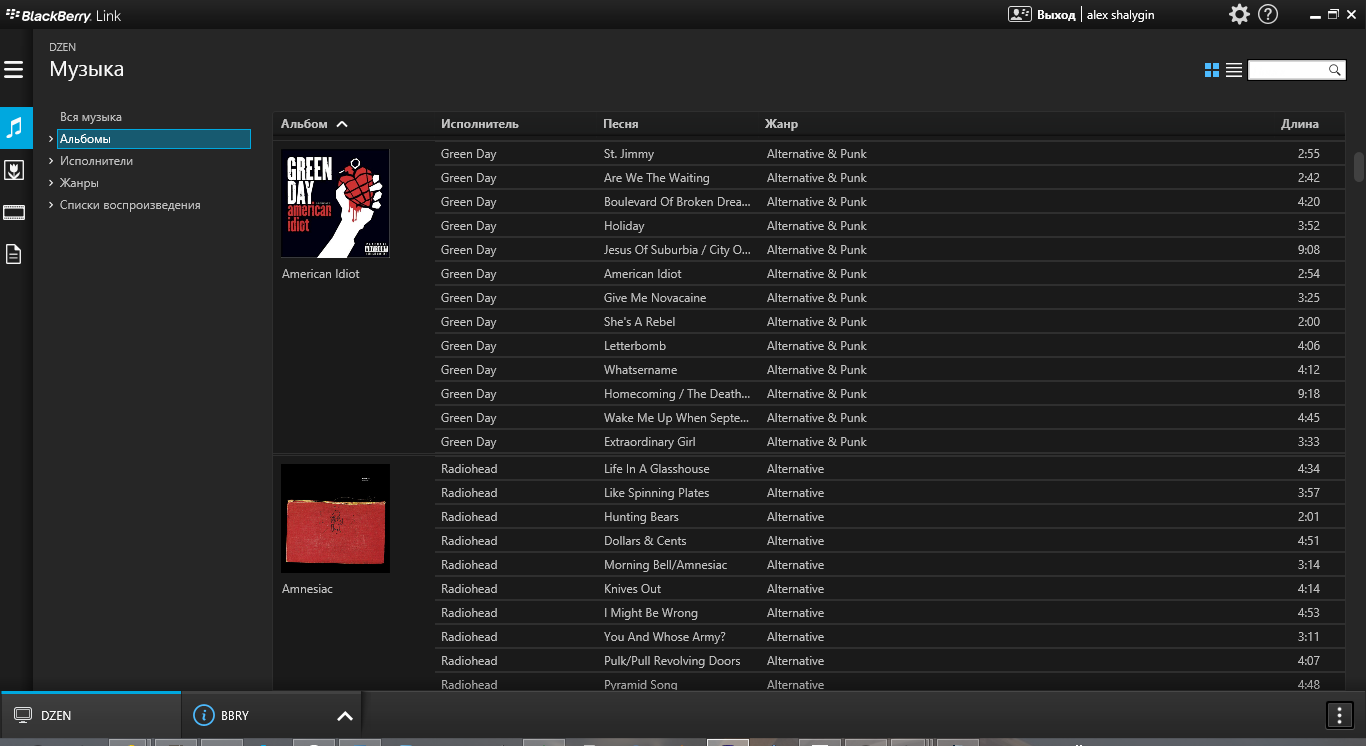
Task: Select the song Letterbomb
Action: click(635, 346)
